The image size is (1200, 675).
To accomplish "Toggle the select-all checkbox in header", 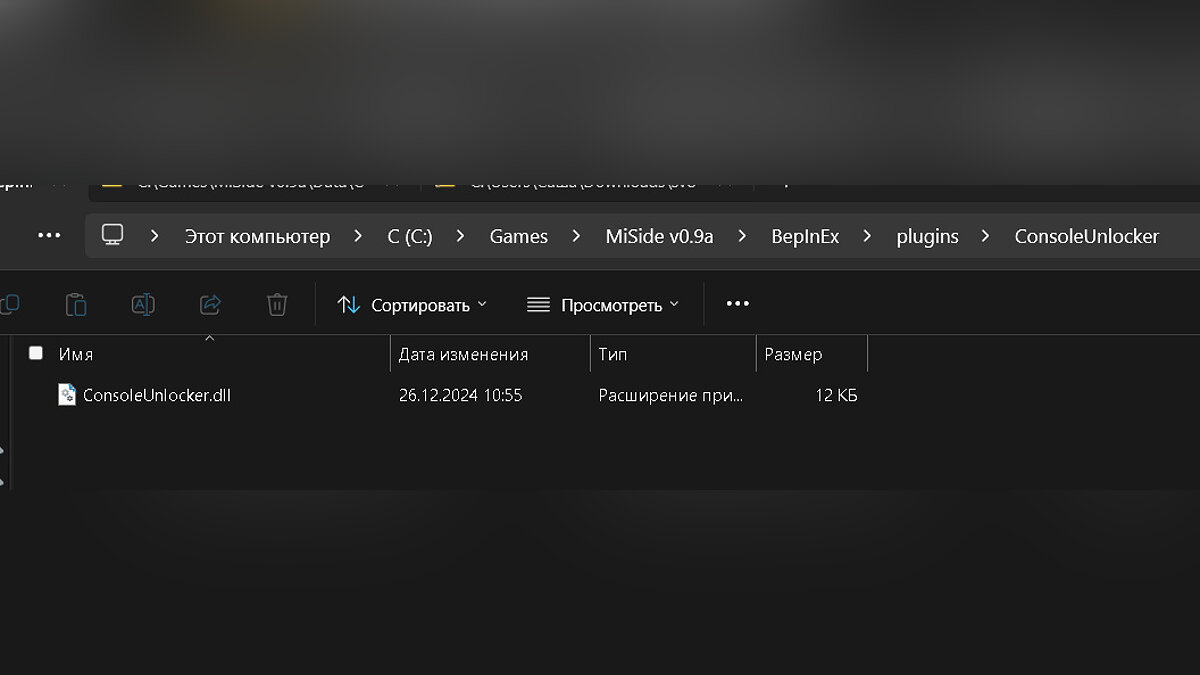I will click(36, 353).
